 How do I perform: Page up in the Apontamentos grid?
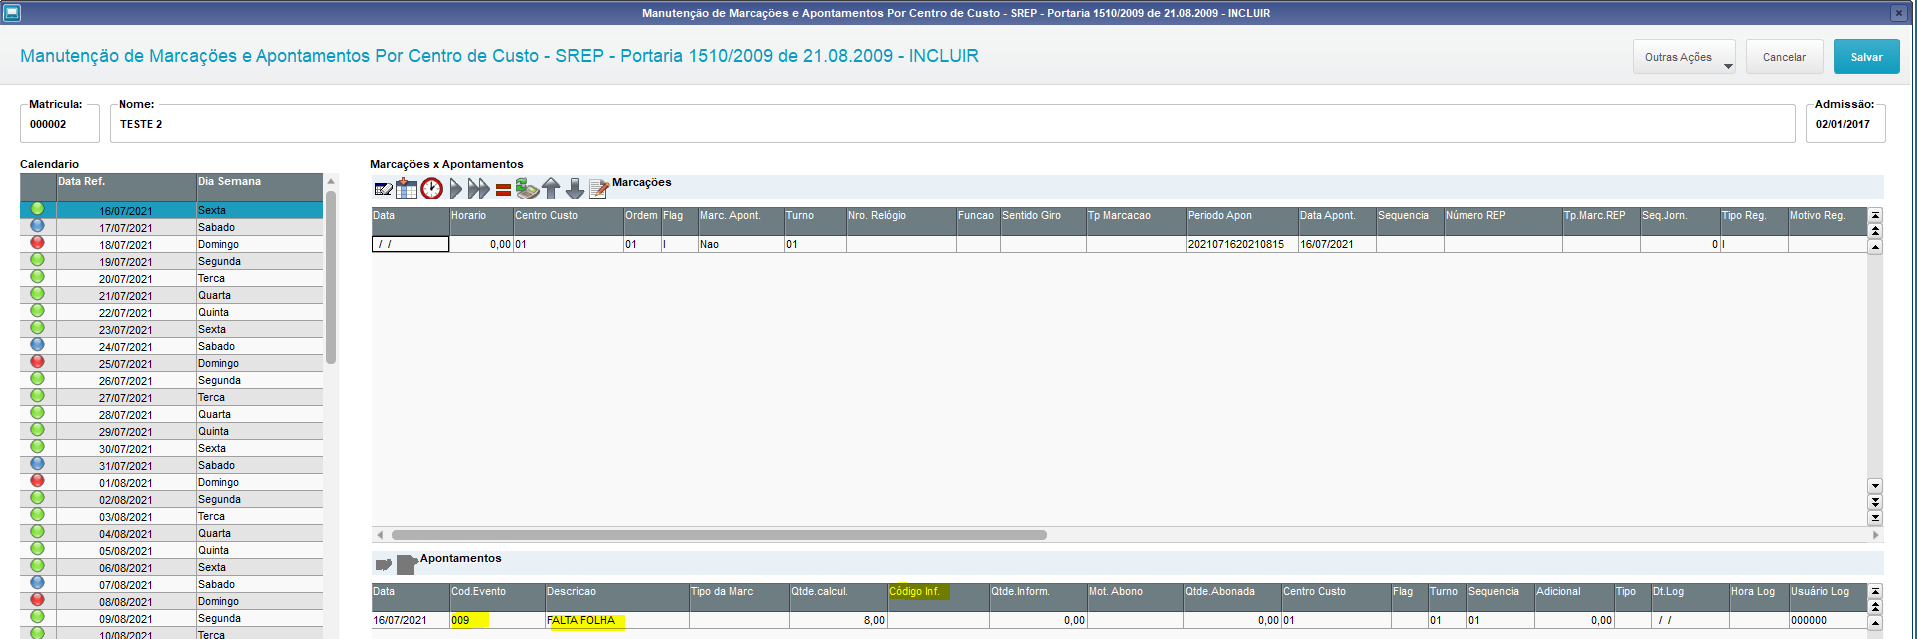[1875, 606]
